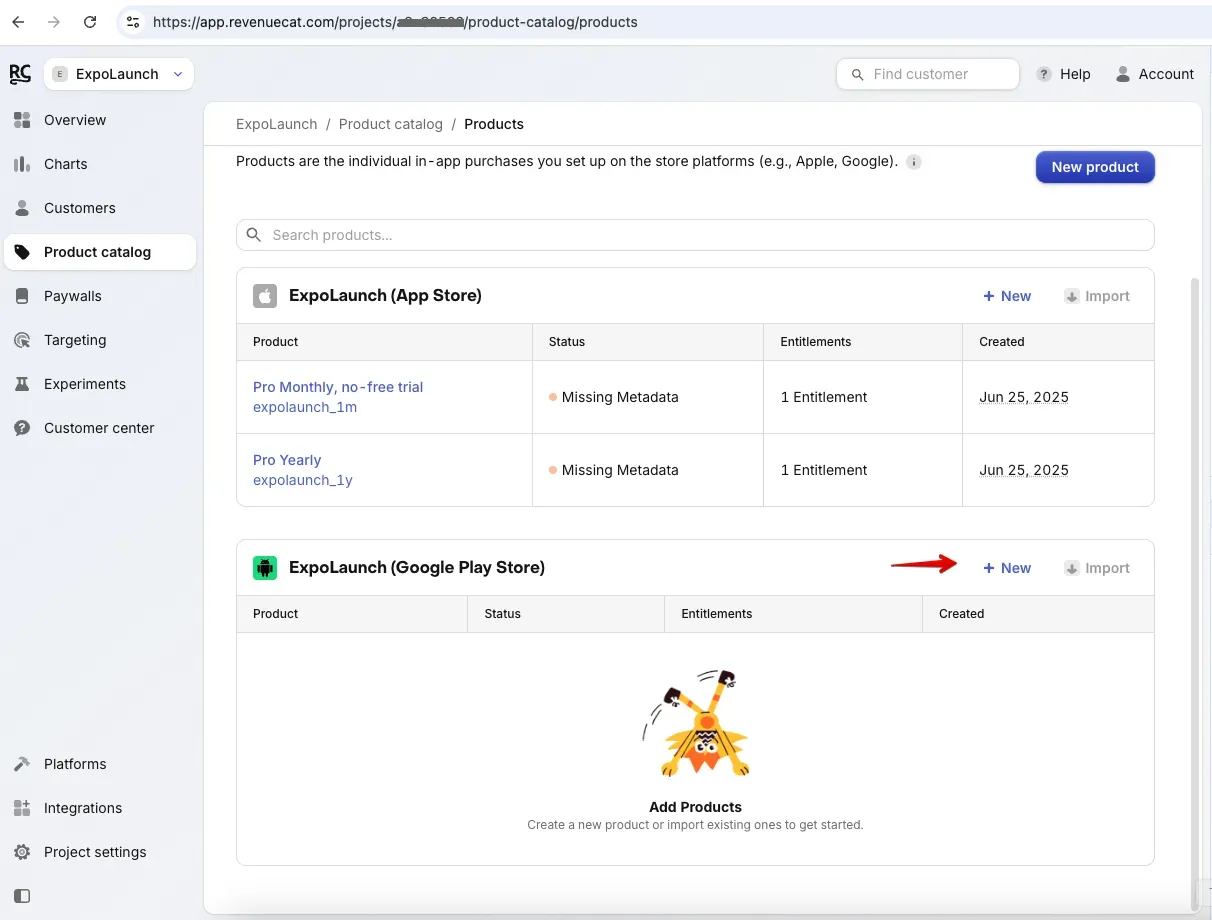Click the Android Google Play Store icon
Viewport: 1212px width, 920px height.
[265, 568]
